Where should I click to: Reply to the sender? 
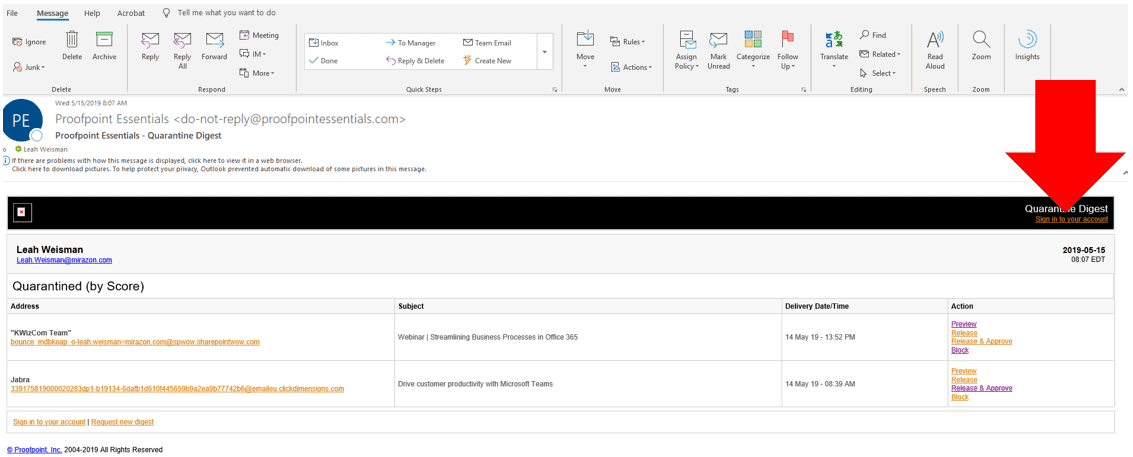click(x=150, y=45)
